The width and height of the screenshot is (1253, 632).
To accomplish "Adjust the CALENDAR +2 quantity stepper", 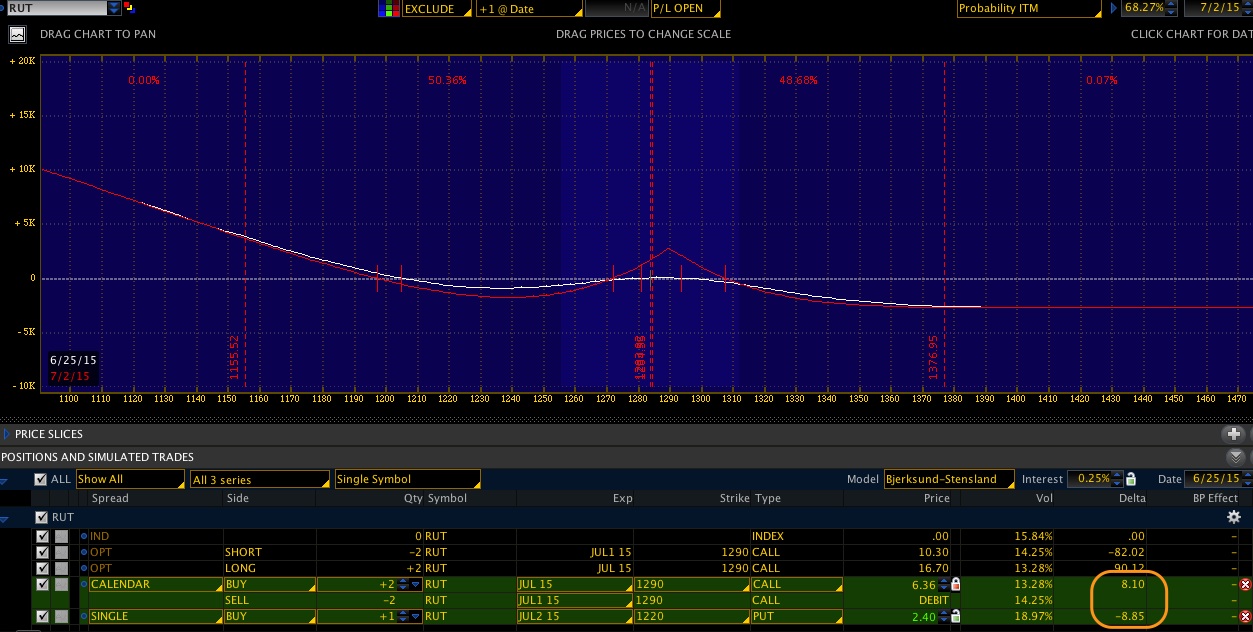I will [404, 584].
